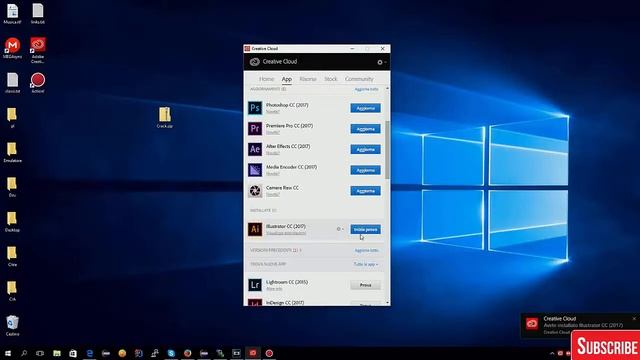The width and height of the screenshot is (640, 360).
Task: Select the MEGAsync desktop shortcut
Action: tap(12, 47)
